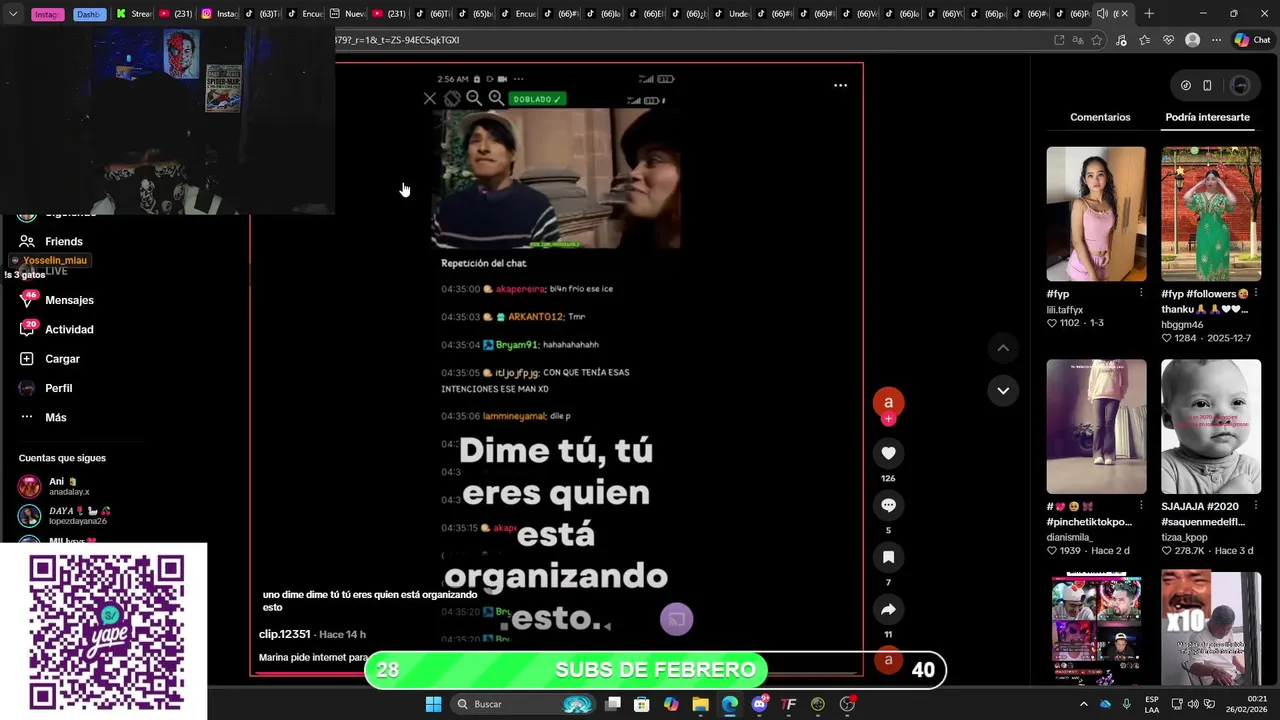Open options for the dianismila_ video card
Viewport: 1280px width, 720px height.
[1141, 506]
